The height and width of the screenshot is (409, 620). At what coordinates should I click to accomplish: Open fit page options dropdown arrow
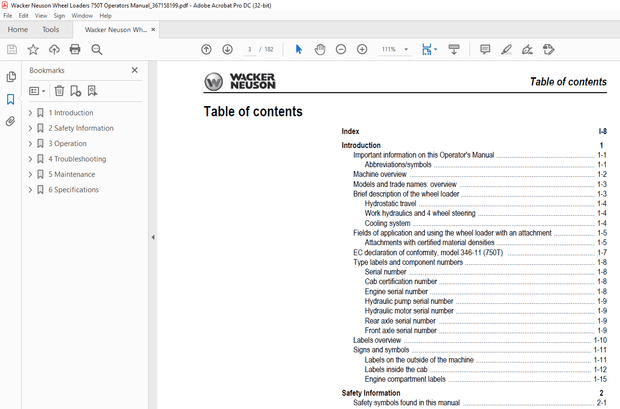[x=436, y=49]
